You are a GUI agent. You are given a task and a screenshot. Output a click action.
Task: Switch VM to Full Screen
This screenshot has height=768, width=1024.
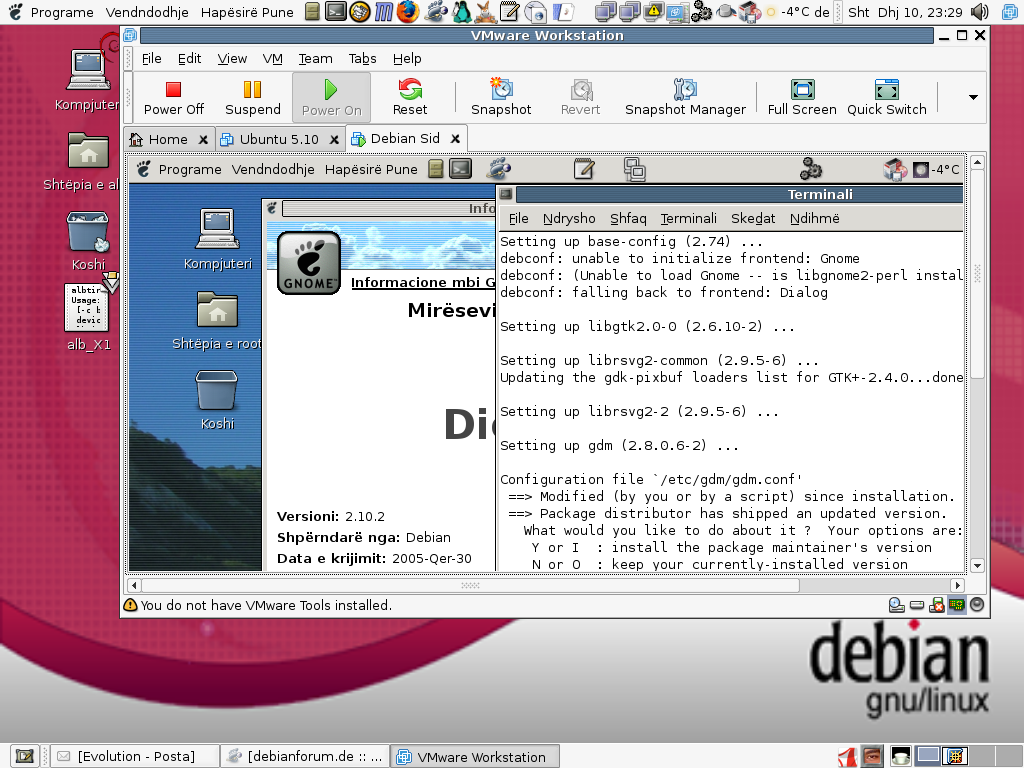pos(802,98)
